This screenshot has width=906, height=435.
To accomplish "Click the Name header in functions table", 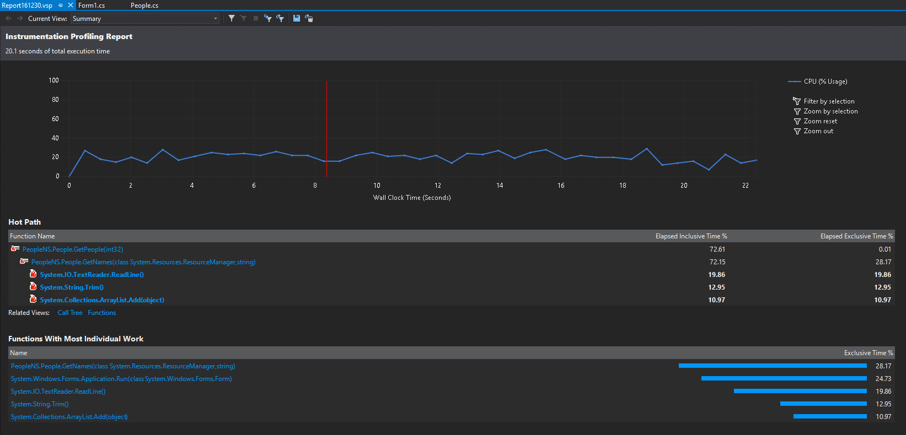I will pyautogui.click(x=18, y=352).
